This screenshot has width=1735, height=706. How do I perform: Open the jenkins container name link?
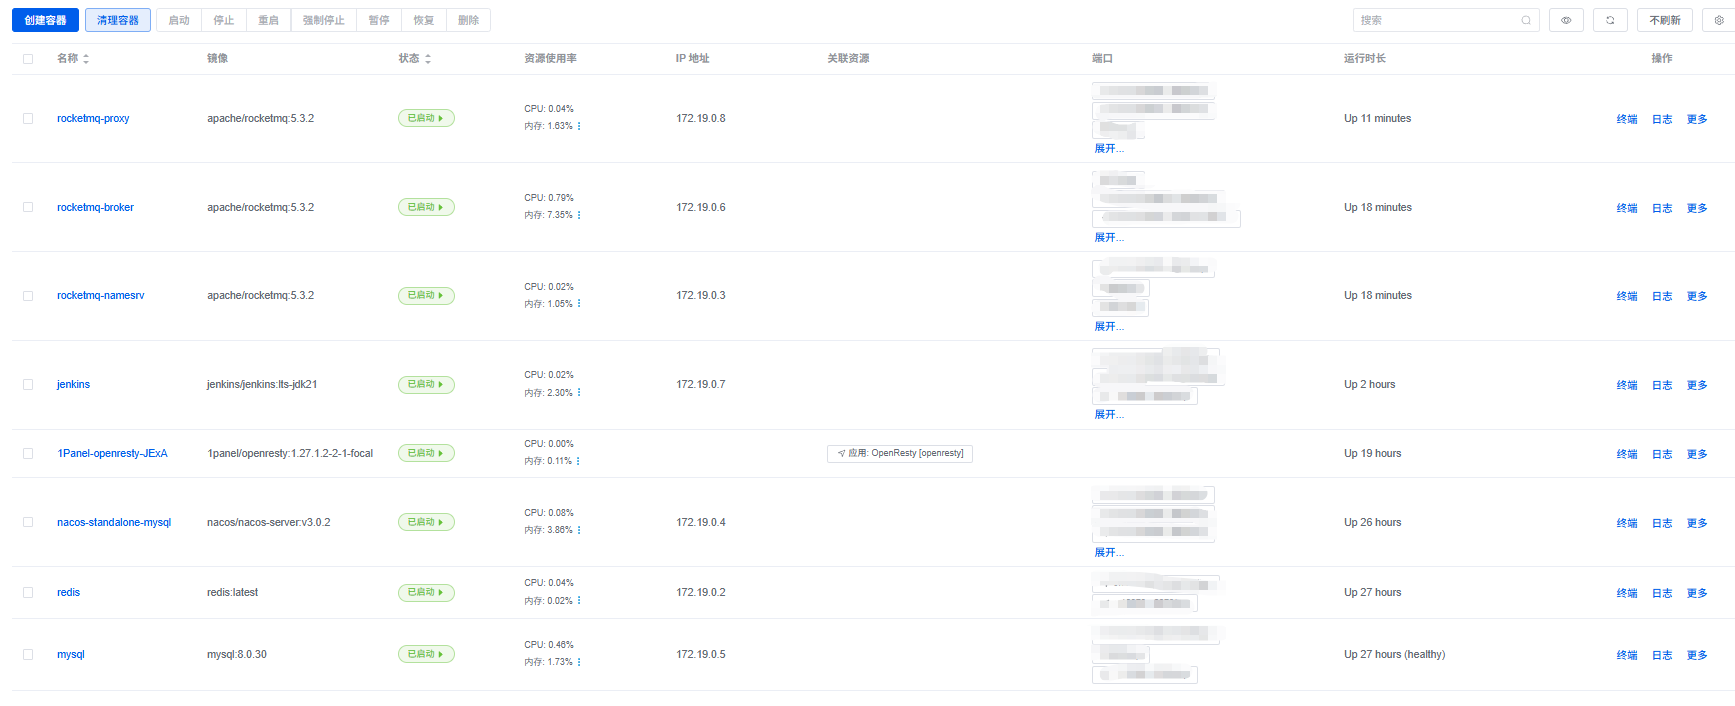click(x=73, y=384)
